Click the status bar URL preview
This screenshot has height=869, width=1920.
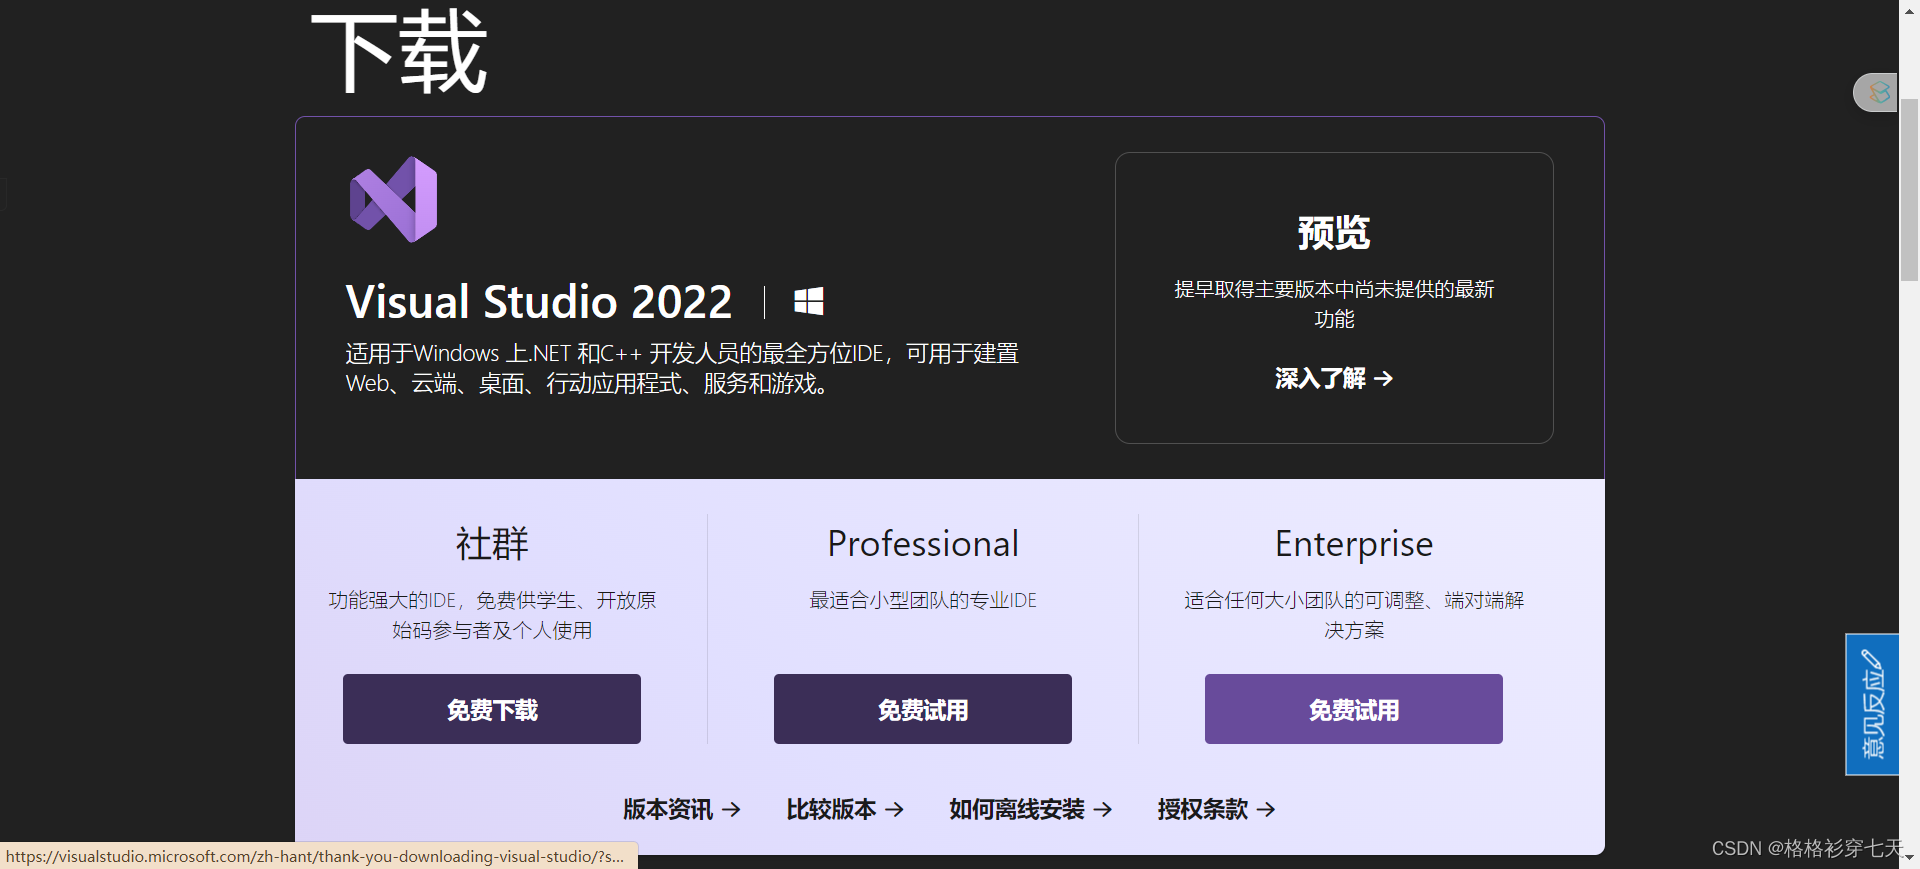click(318, 856)
